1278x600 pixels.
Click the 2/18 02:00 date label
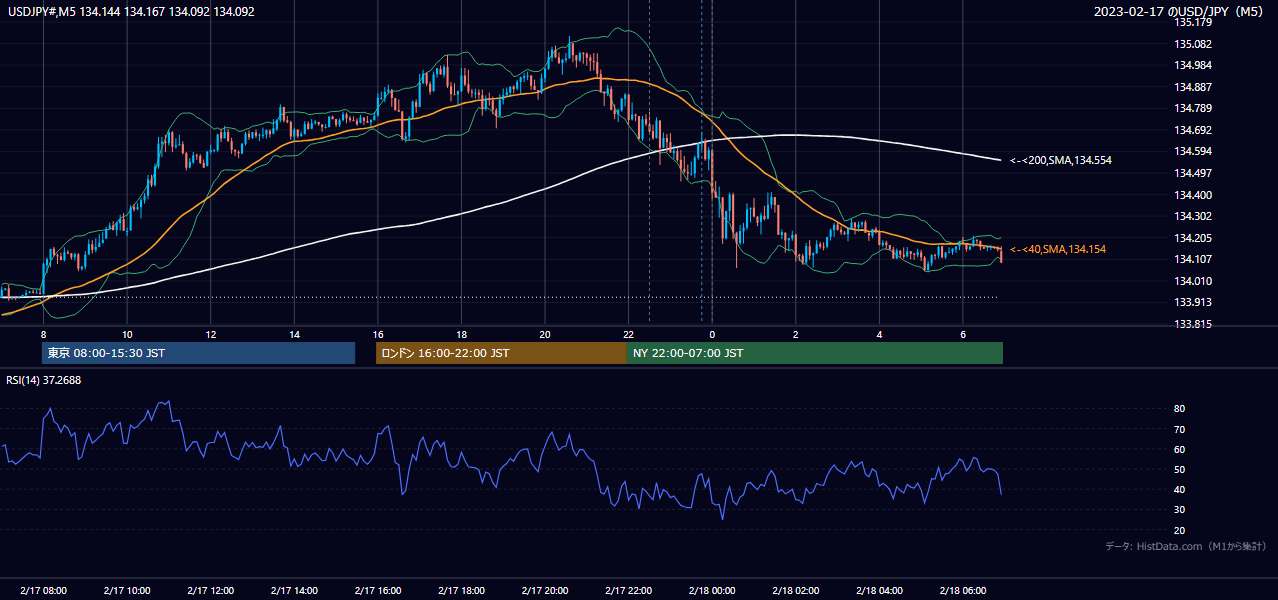coord(795,591)
